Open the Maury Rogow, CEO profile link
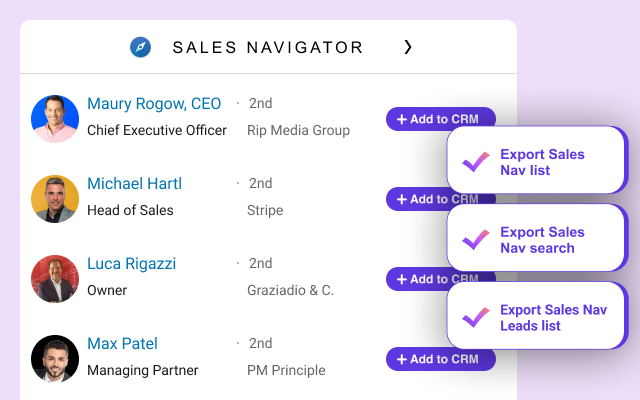 point(154,104)
